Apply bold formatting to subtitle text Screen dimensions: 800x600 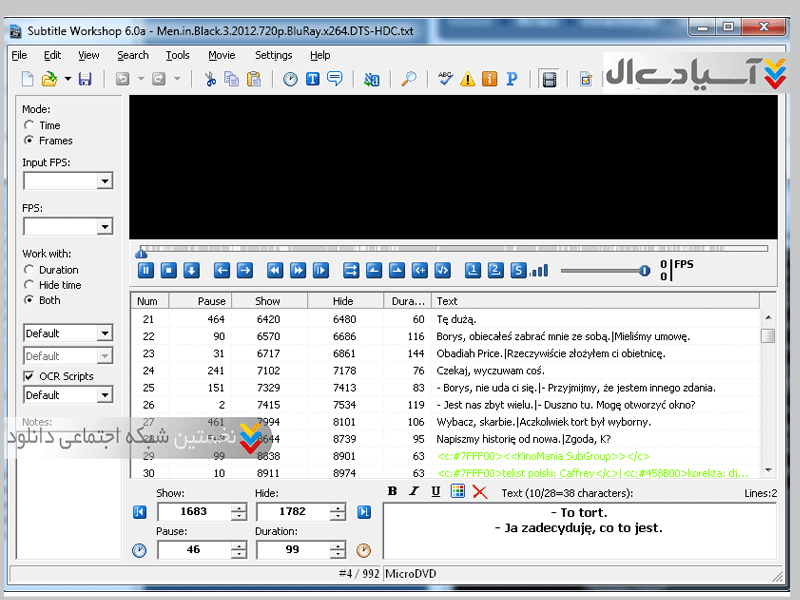[x=392, y=491]
